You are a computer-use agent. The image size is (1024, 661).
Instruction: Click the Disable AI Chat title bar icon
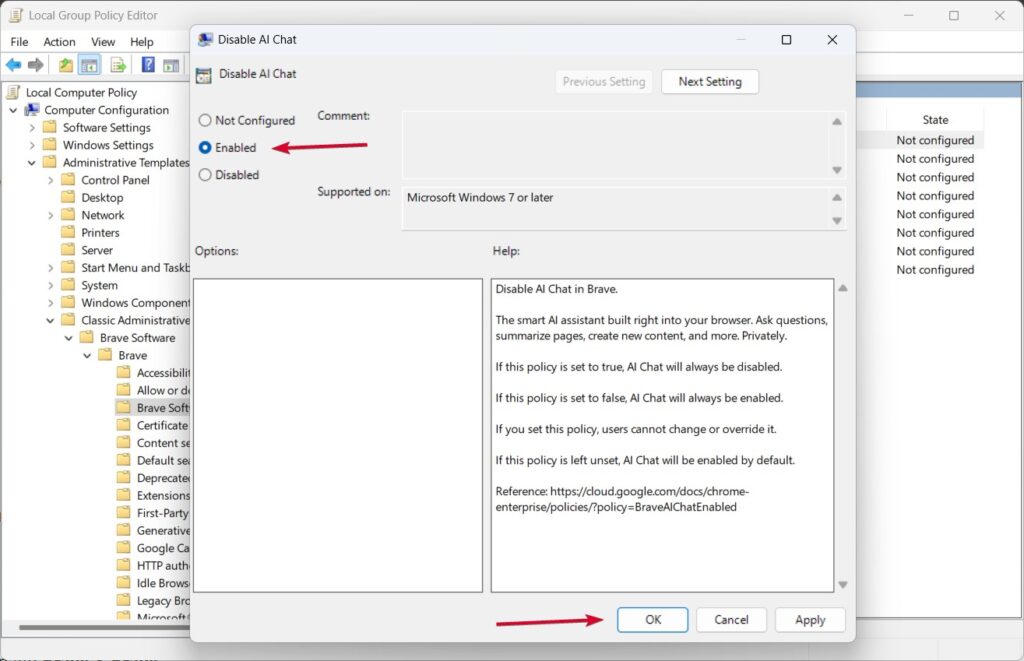[x=205, y=40]
